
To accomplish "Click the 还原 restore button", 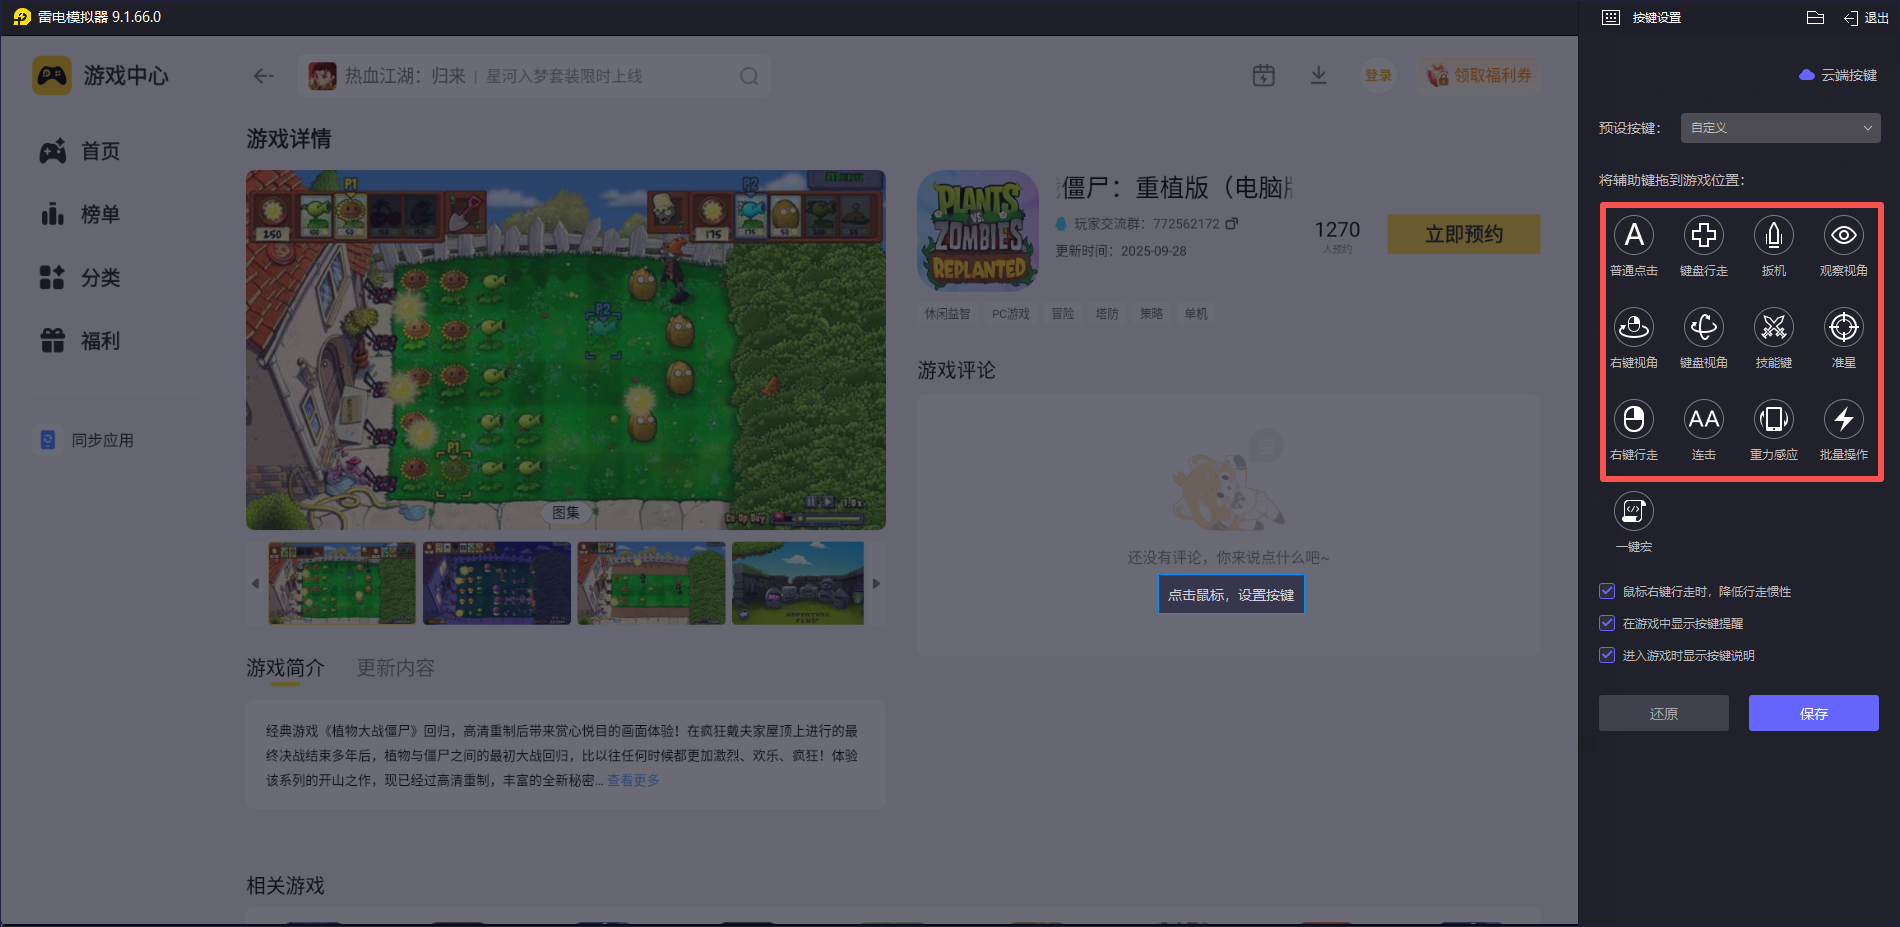I will point(1664,713).
